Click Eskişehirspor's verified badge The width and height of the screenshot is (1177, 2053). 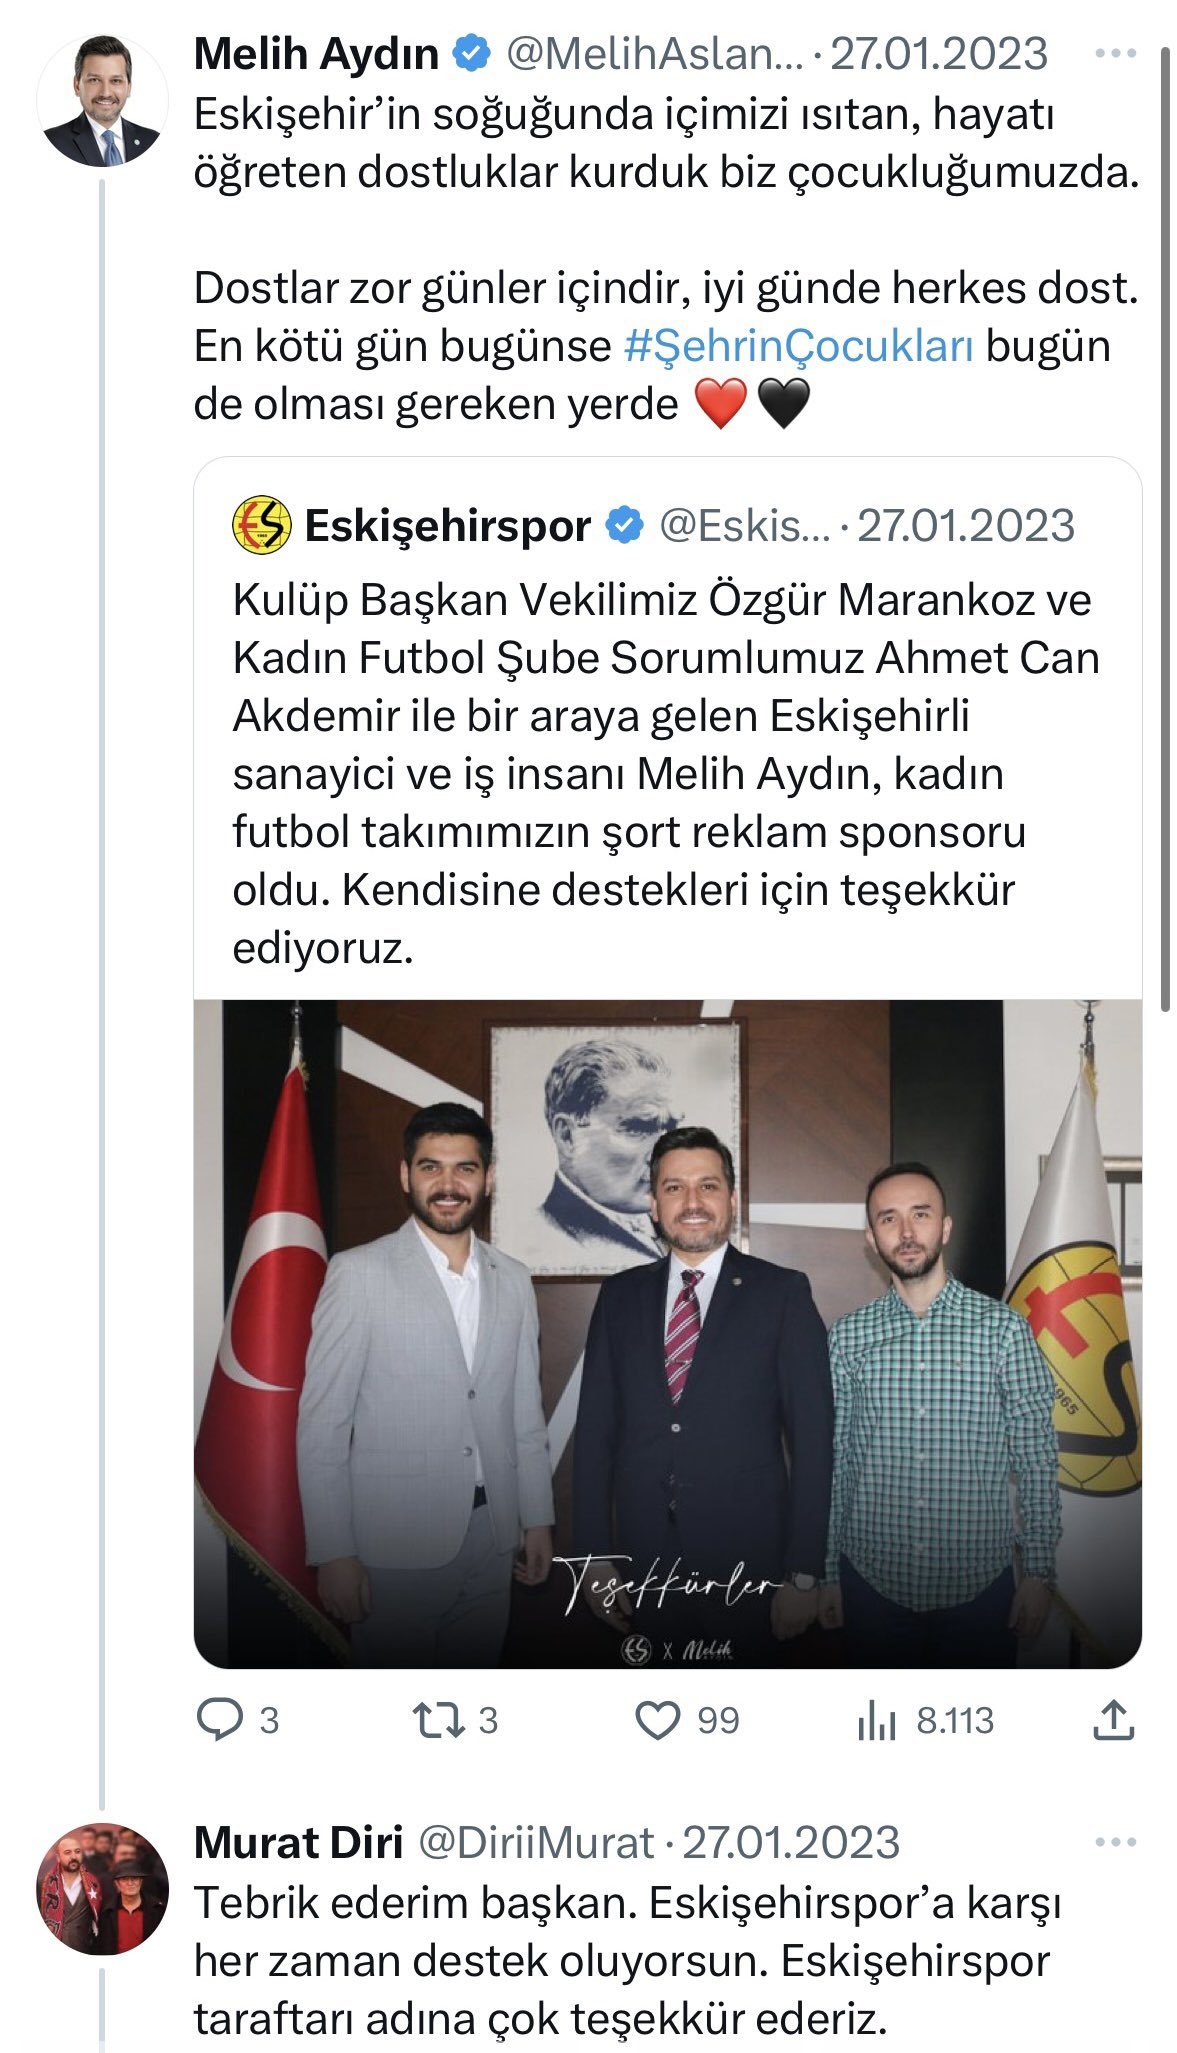625,525
